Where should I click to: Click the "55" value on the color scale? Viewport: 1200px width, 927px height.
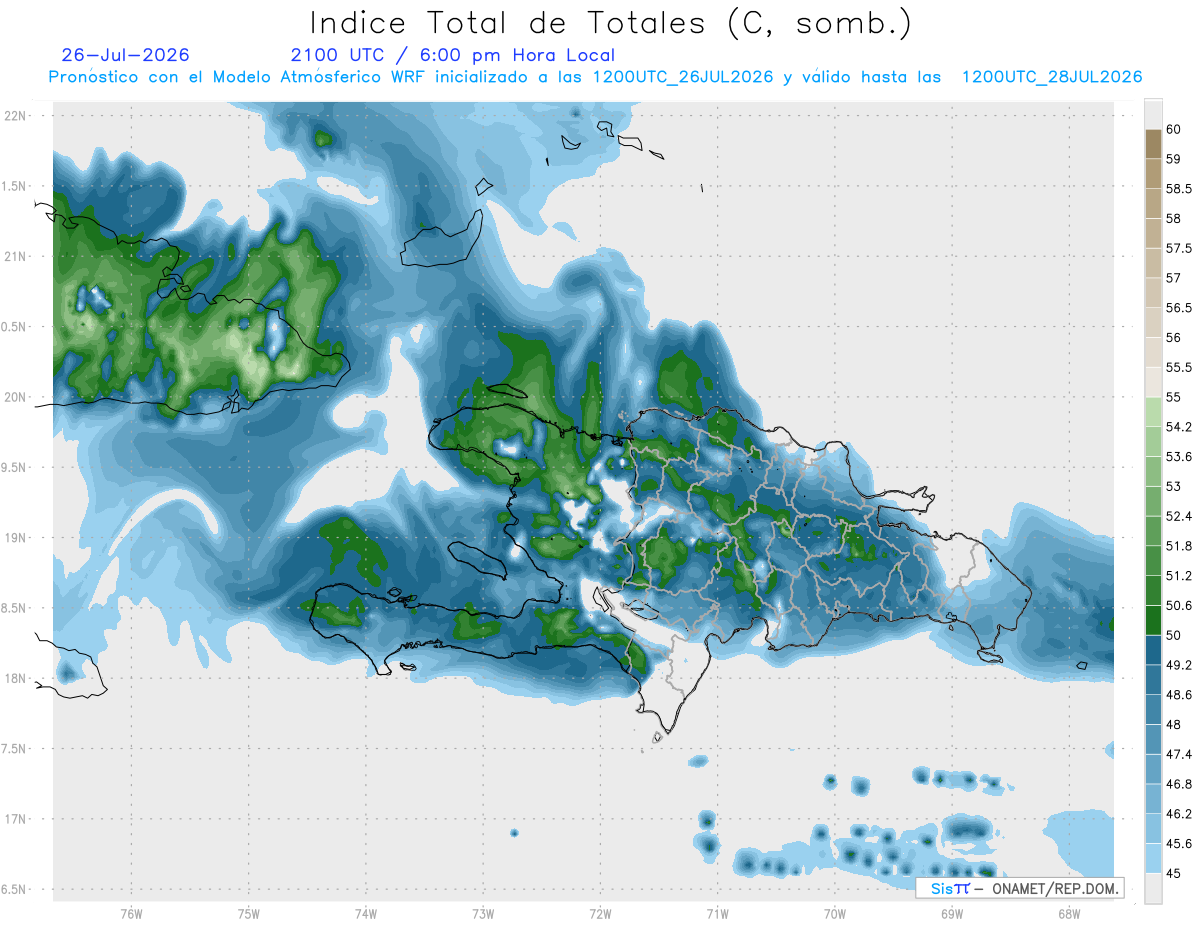[1173, 397]
